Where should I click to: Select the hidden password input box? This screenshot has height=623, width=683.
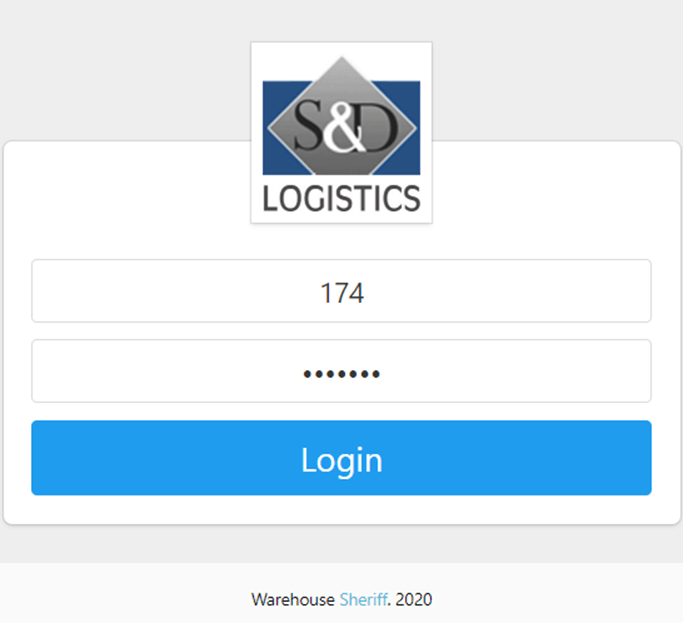pyautogui.click(x=342, y=371)
